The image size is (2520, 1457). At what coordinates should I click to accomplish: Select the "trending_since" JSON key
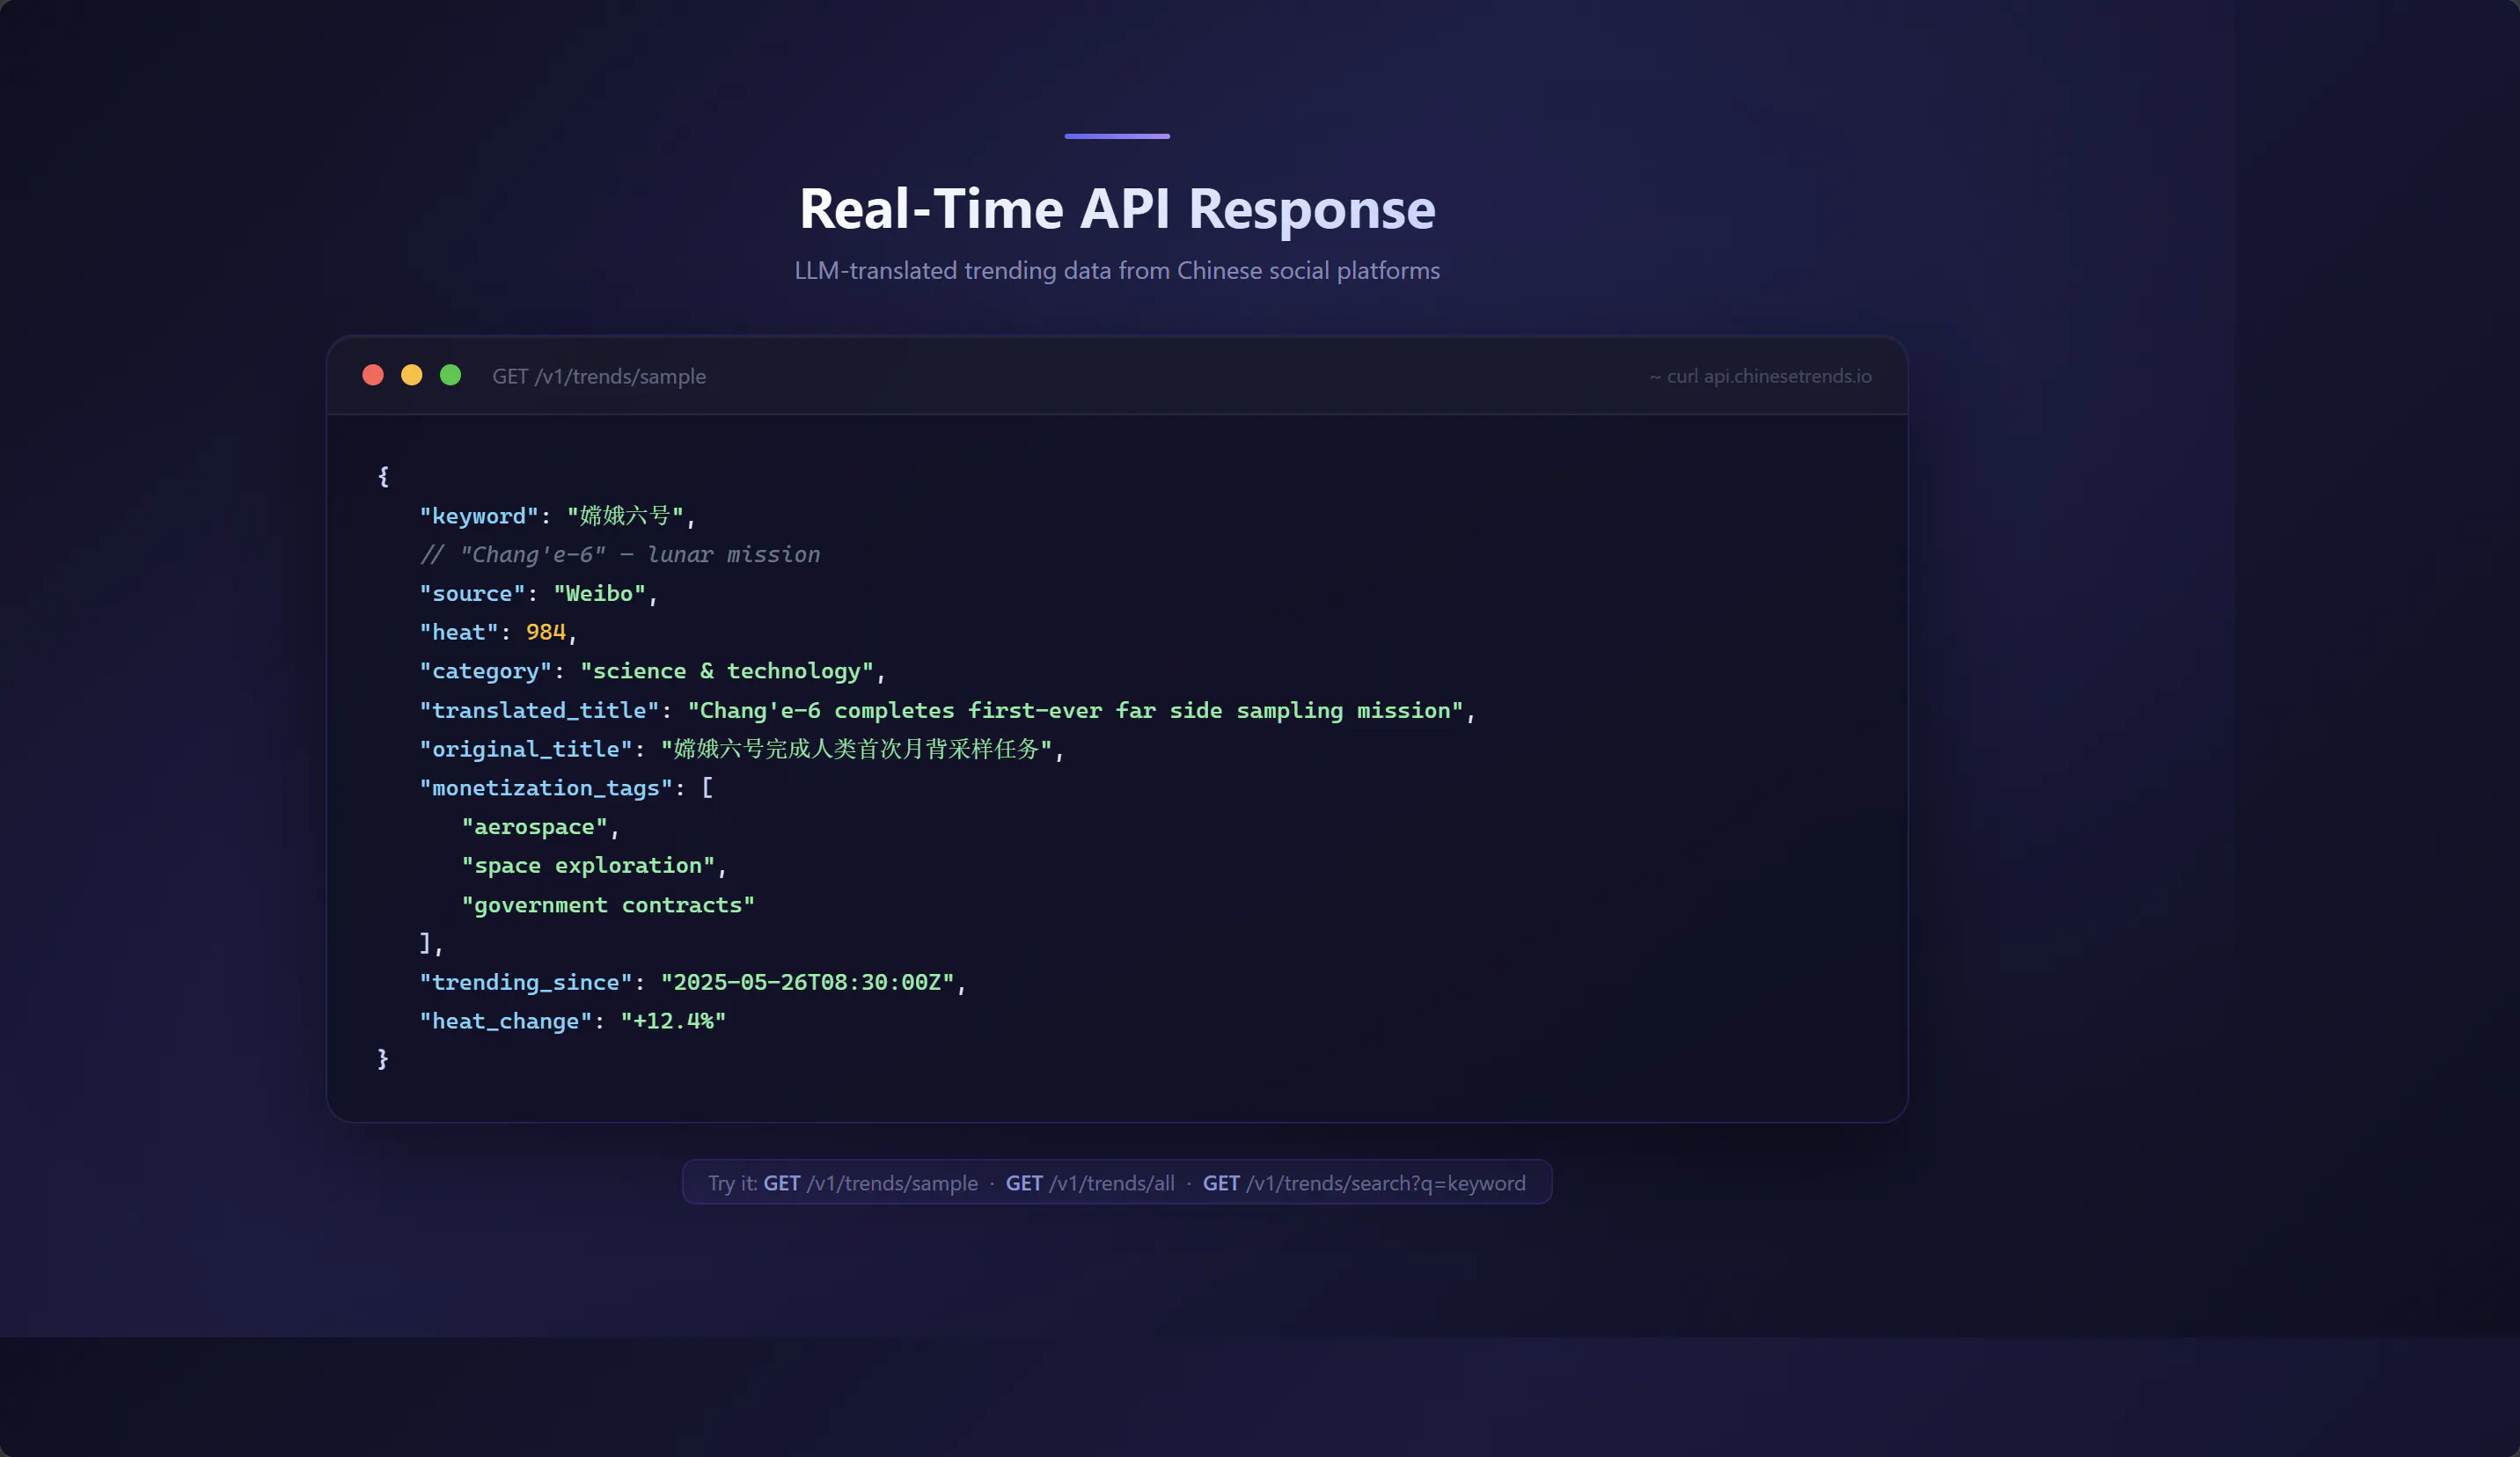(x=526, y=983)
